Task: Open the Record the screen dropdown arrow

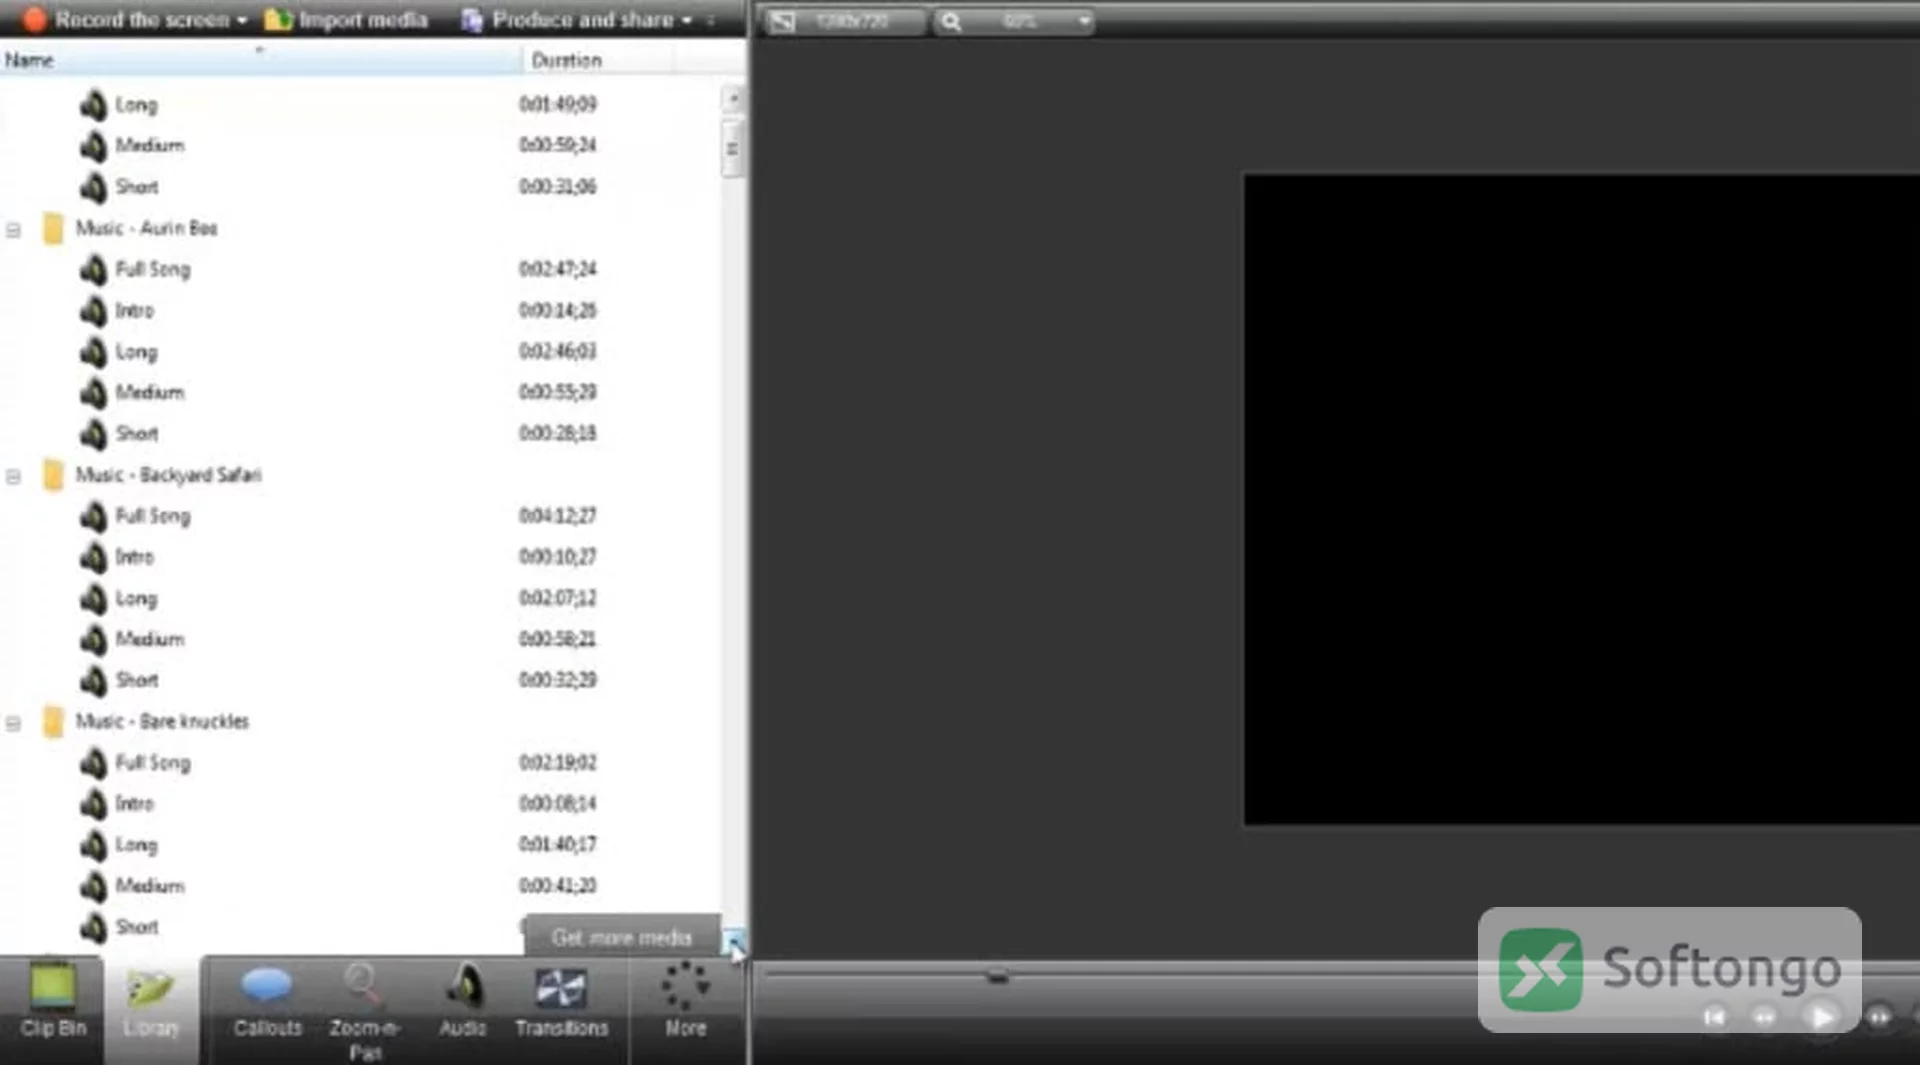Action: click(242, 20)
